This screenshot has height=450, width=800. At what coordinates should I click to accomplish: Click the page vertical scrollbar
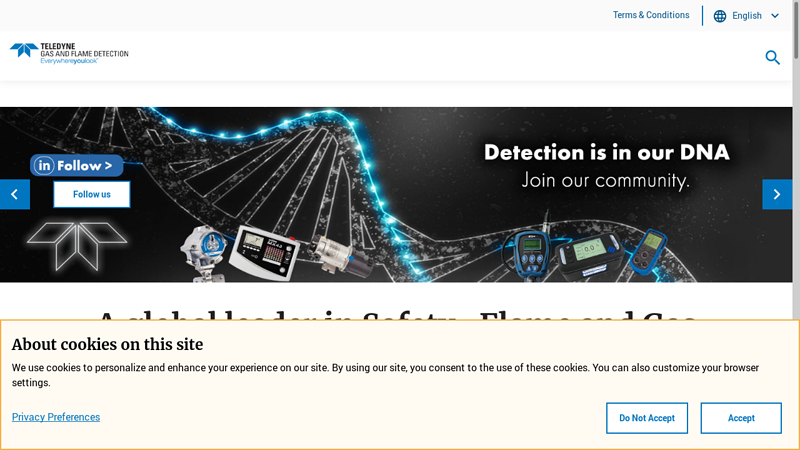(x=796, y=31)
